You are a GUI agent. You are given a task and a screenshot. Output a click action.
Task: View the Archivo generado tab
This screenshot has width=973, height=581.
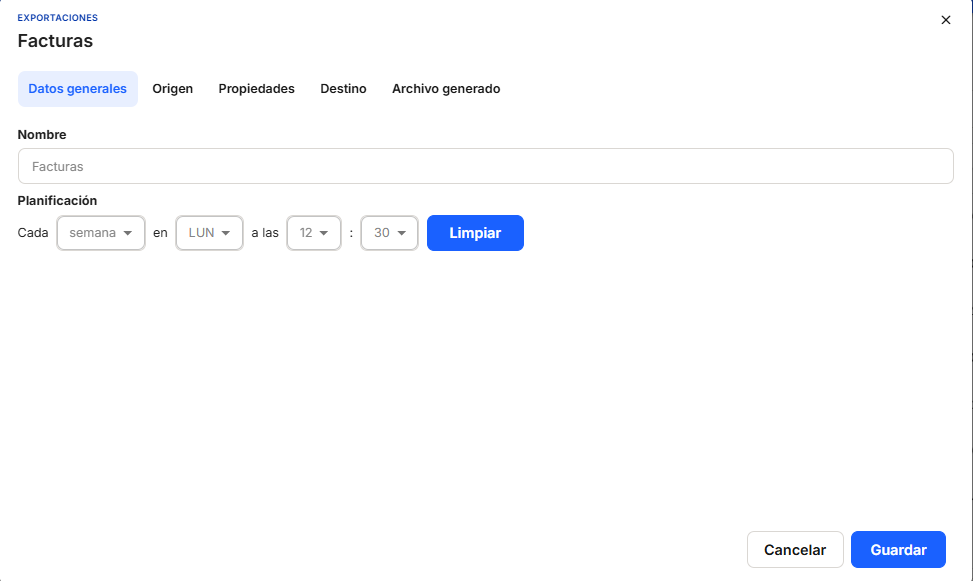446,89
